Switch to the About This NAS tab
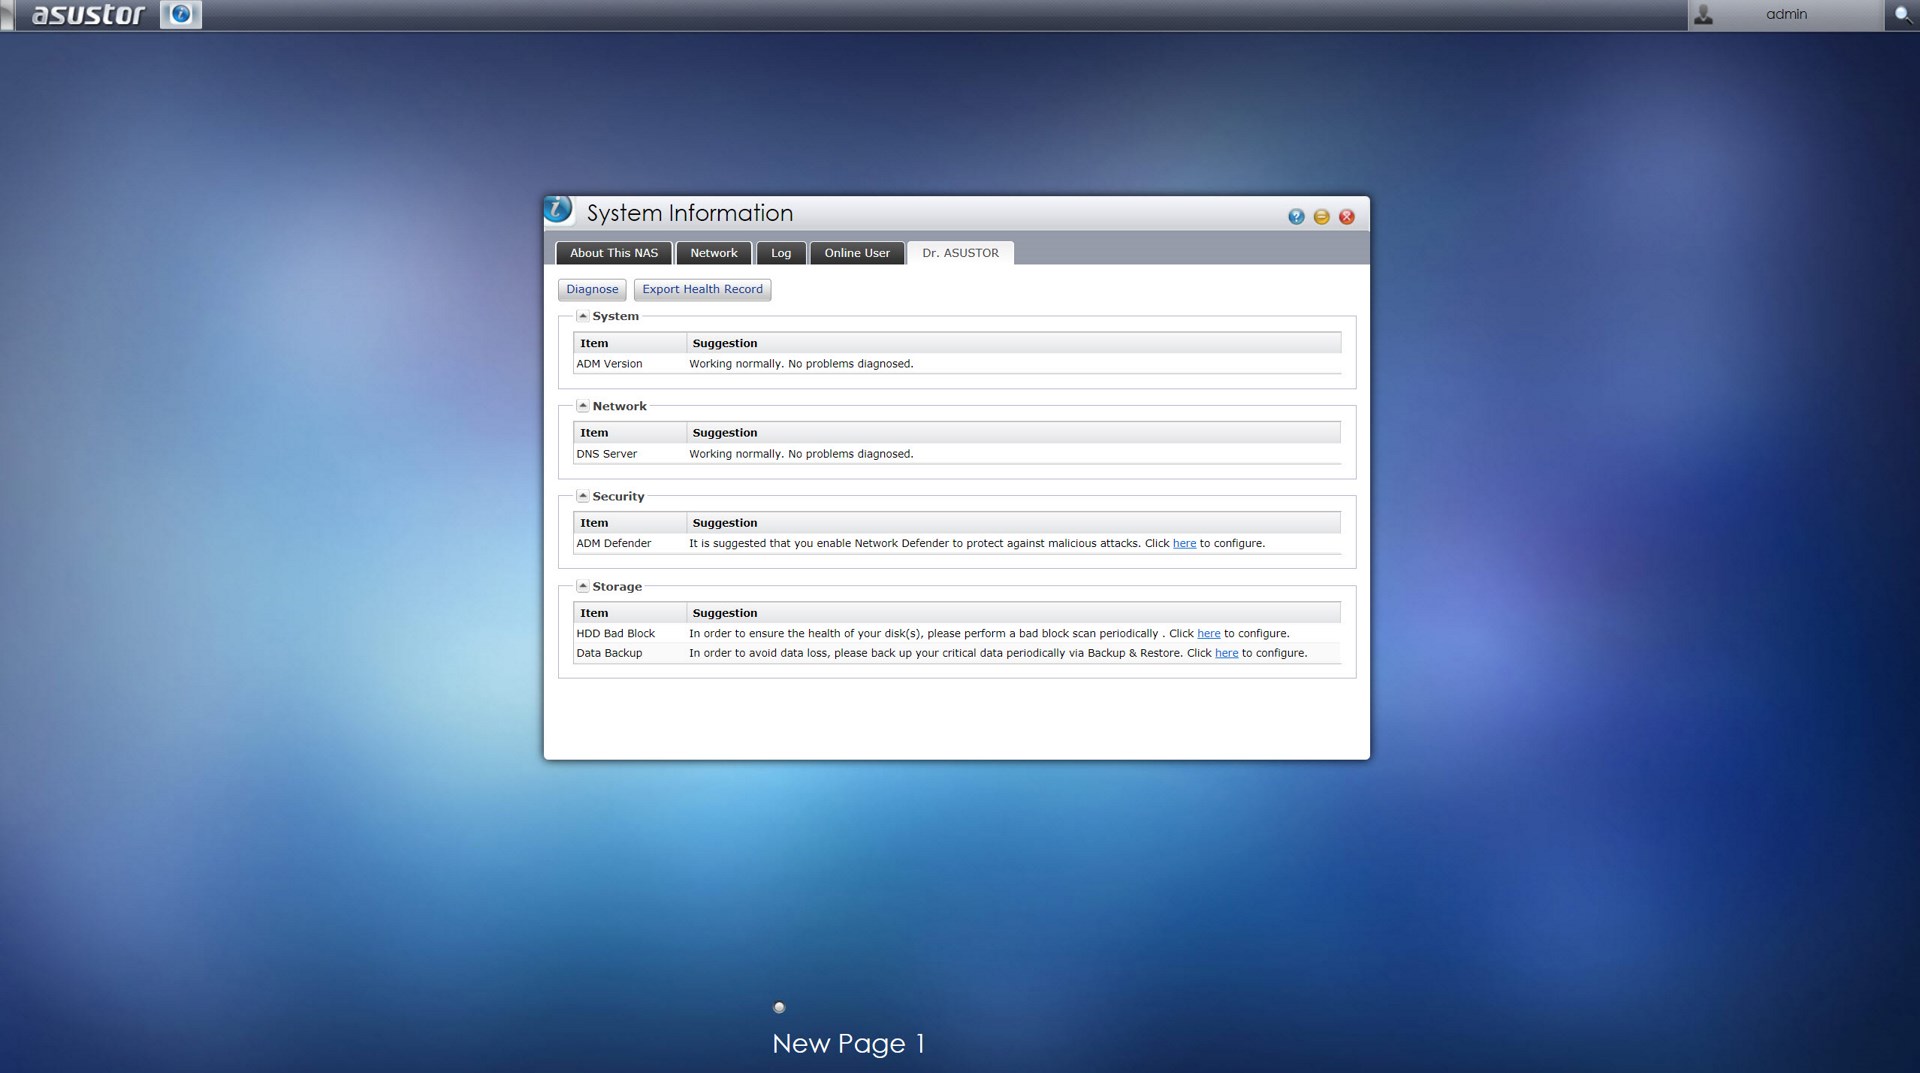Screen dimensions: 1920x1073 pos(614,253)
